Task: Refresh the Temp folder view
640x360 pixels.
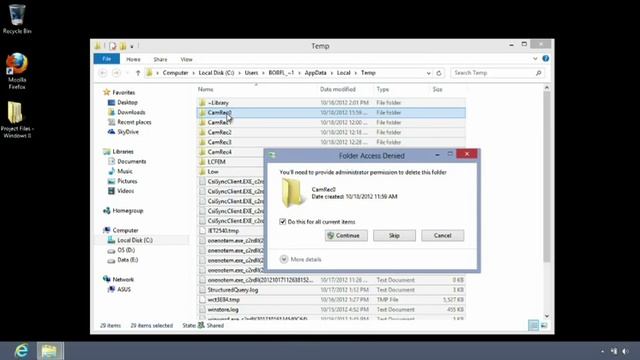Action: pyautogui.click(x=439, y=73)
